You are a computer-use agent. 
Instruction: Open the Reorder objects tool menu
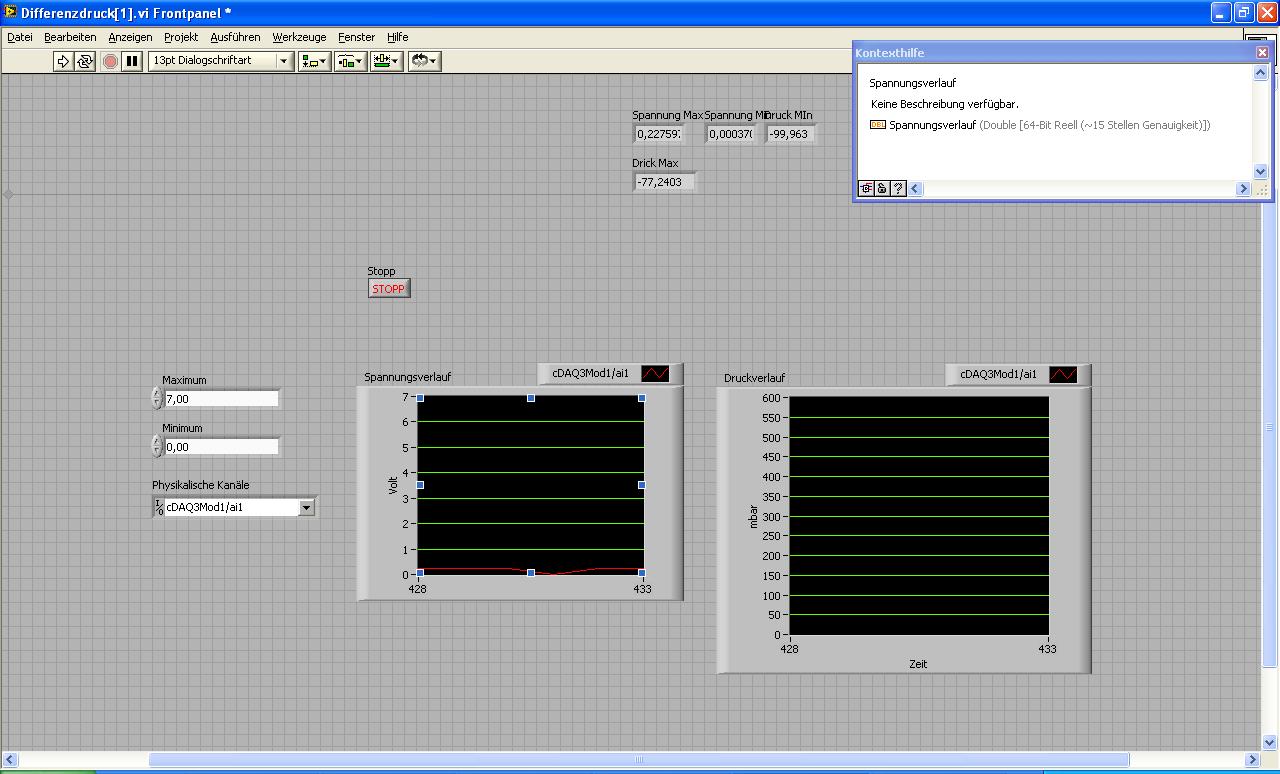coord(424,61)
